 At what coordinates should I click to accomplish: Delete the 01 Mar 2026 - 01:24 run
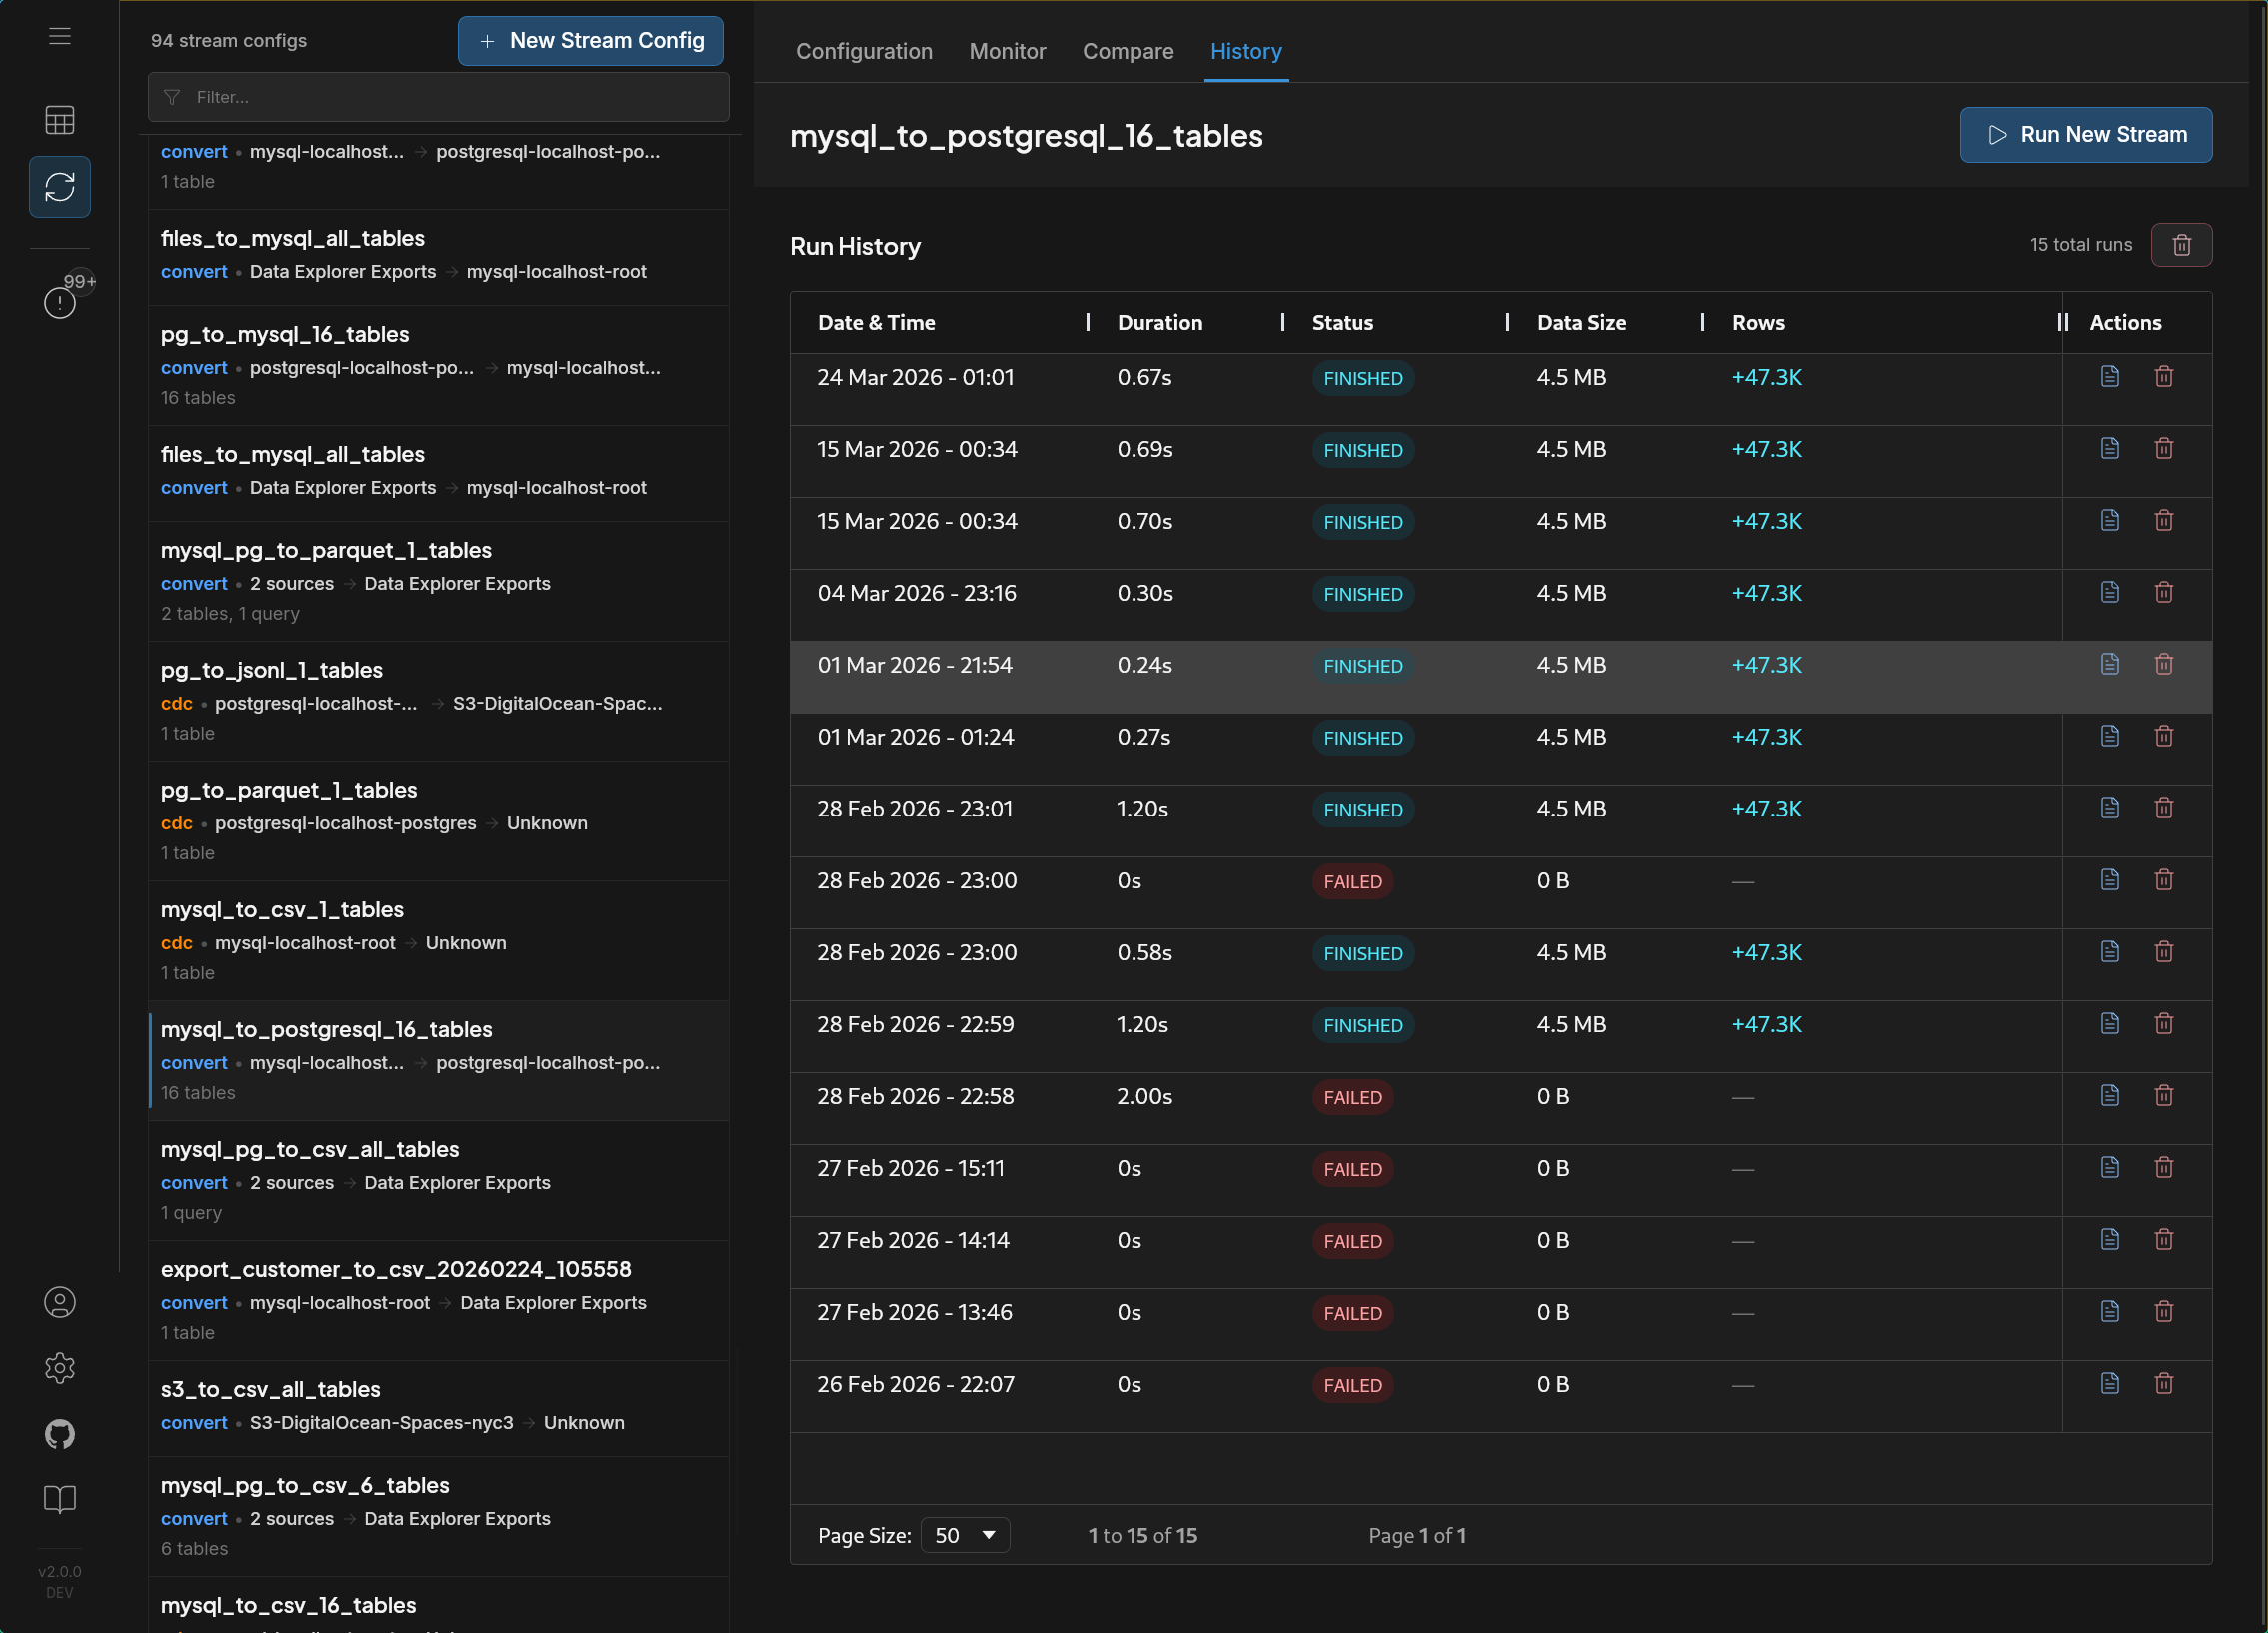tap(2163, 736)
